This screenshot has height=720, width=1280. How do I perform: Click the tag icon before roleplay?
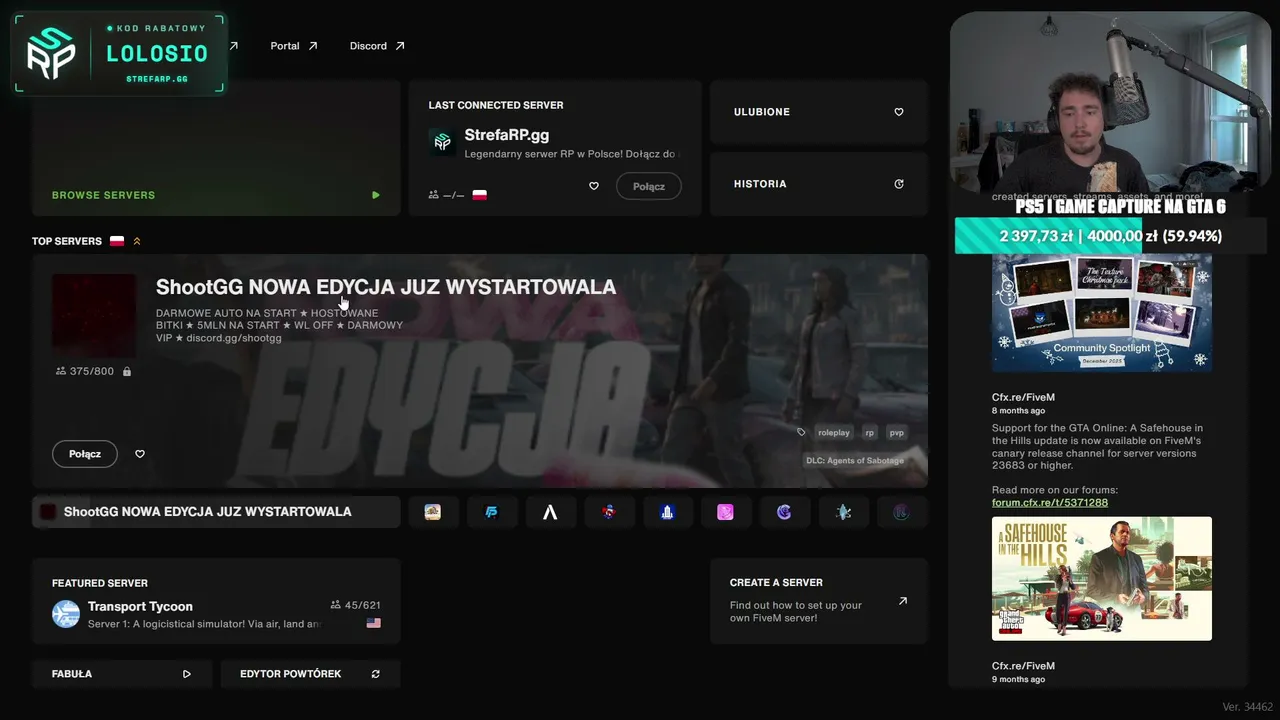(x=801, y=433)
